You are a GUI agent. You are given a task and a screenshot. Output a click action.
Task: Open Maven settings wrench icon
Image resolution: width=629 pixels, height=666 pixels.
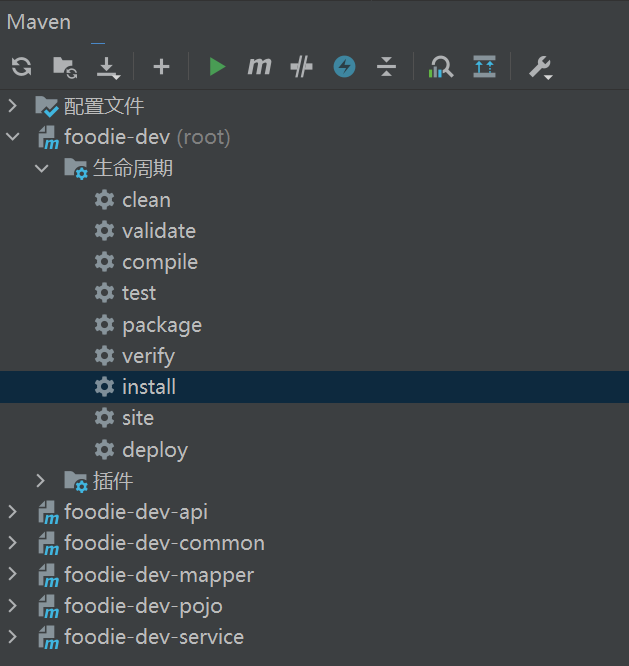[540, 67]
